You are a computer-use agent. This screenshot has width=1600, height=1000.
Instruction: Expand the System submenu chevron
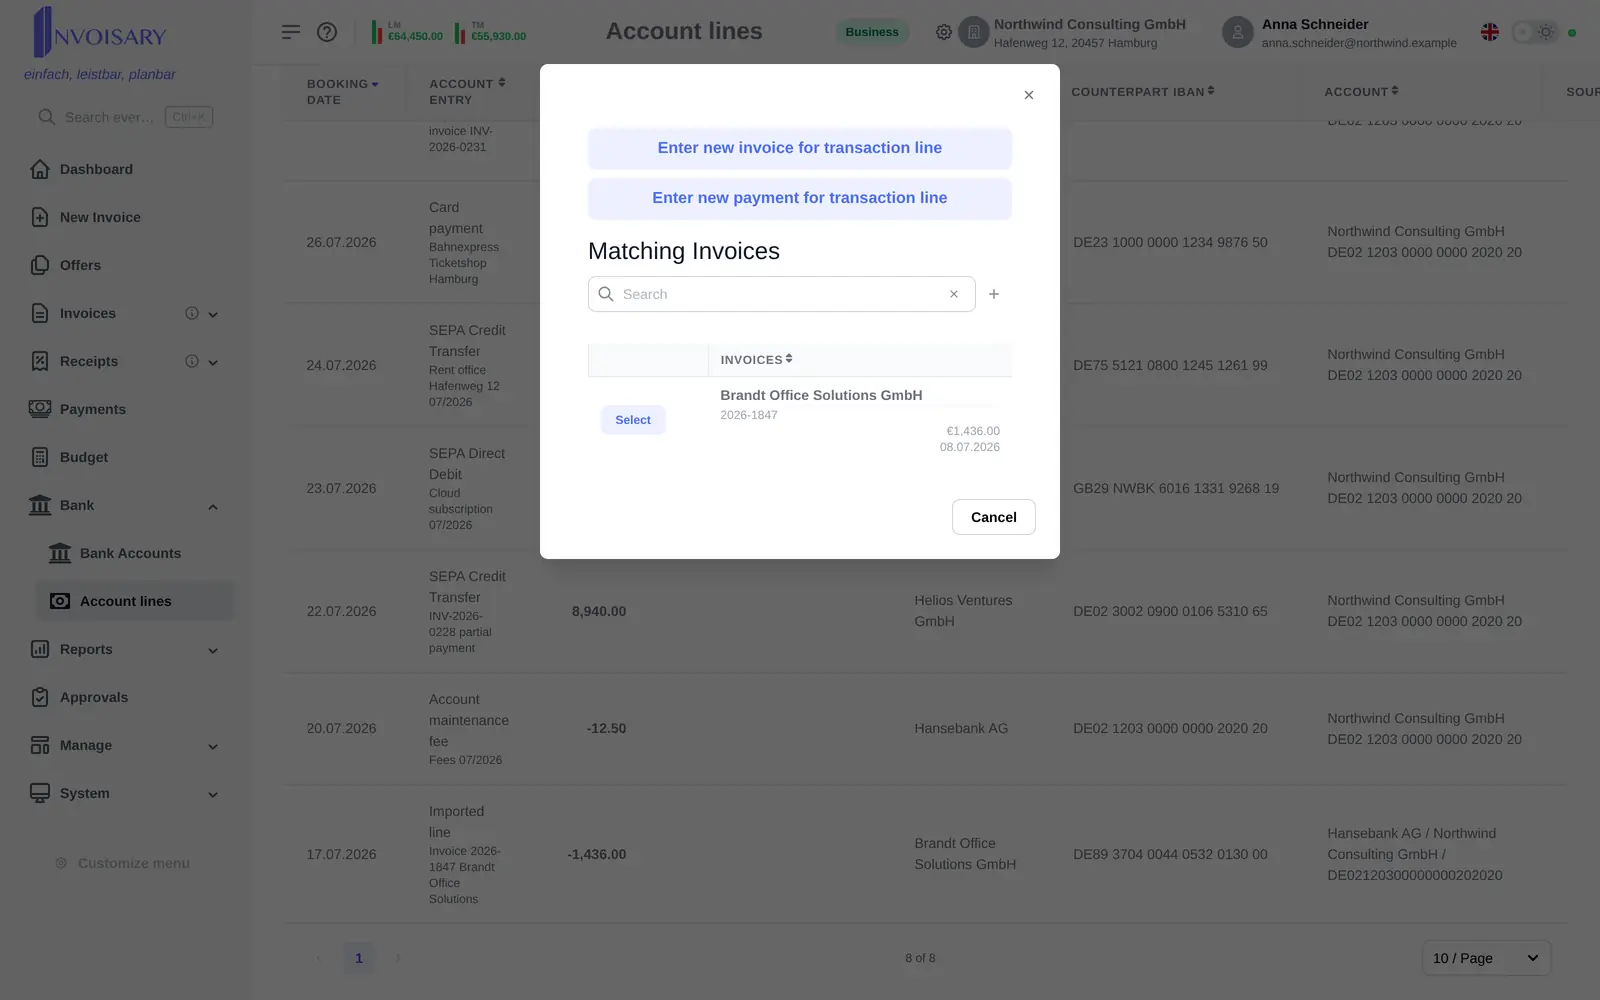click(x=213, y=795)
